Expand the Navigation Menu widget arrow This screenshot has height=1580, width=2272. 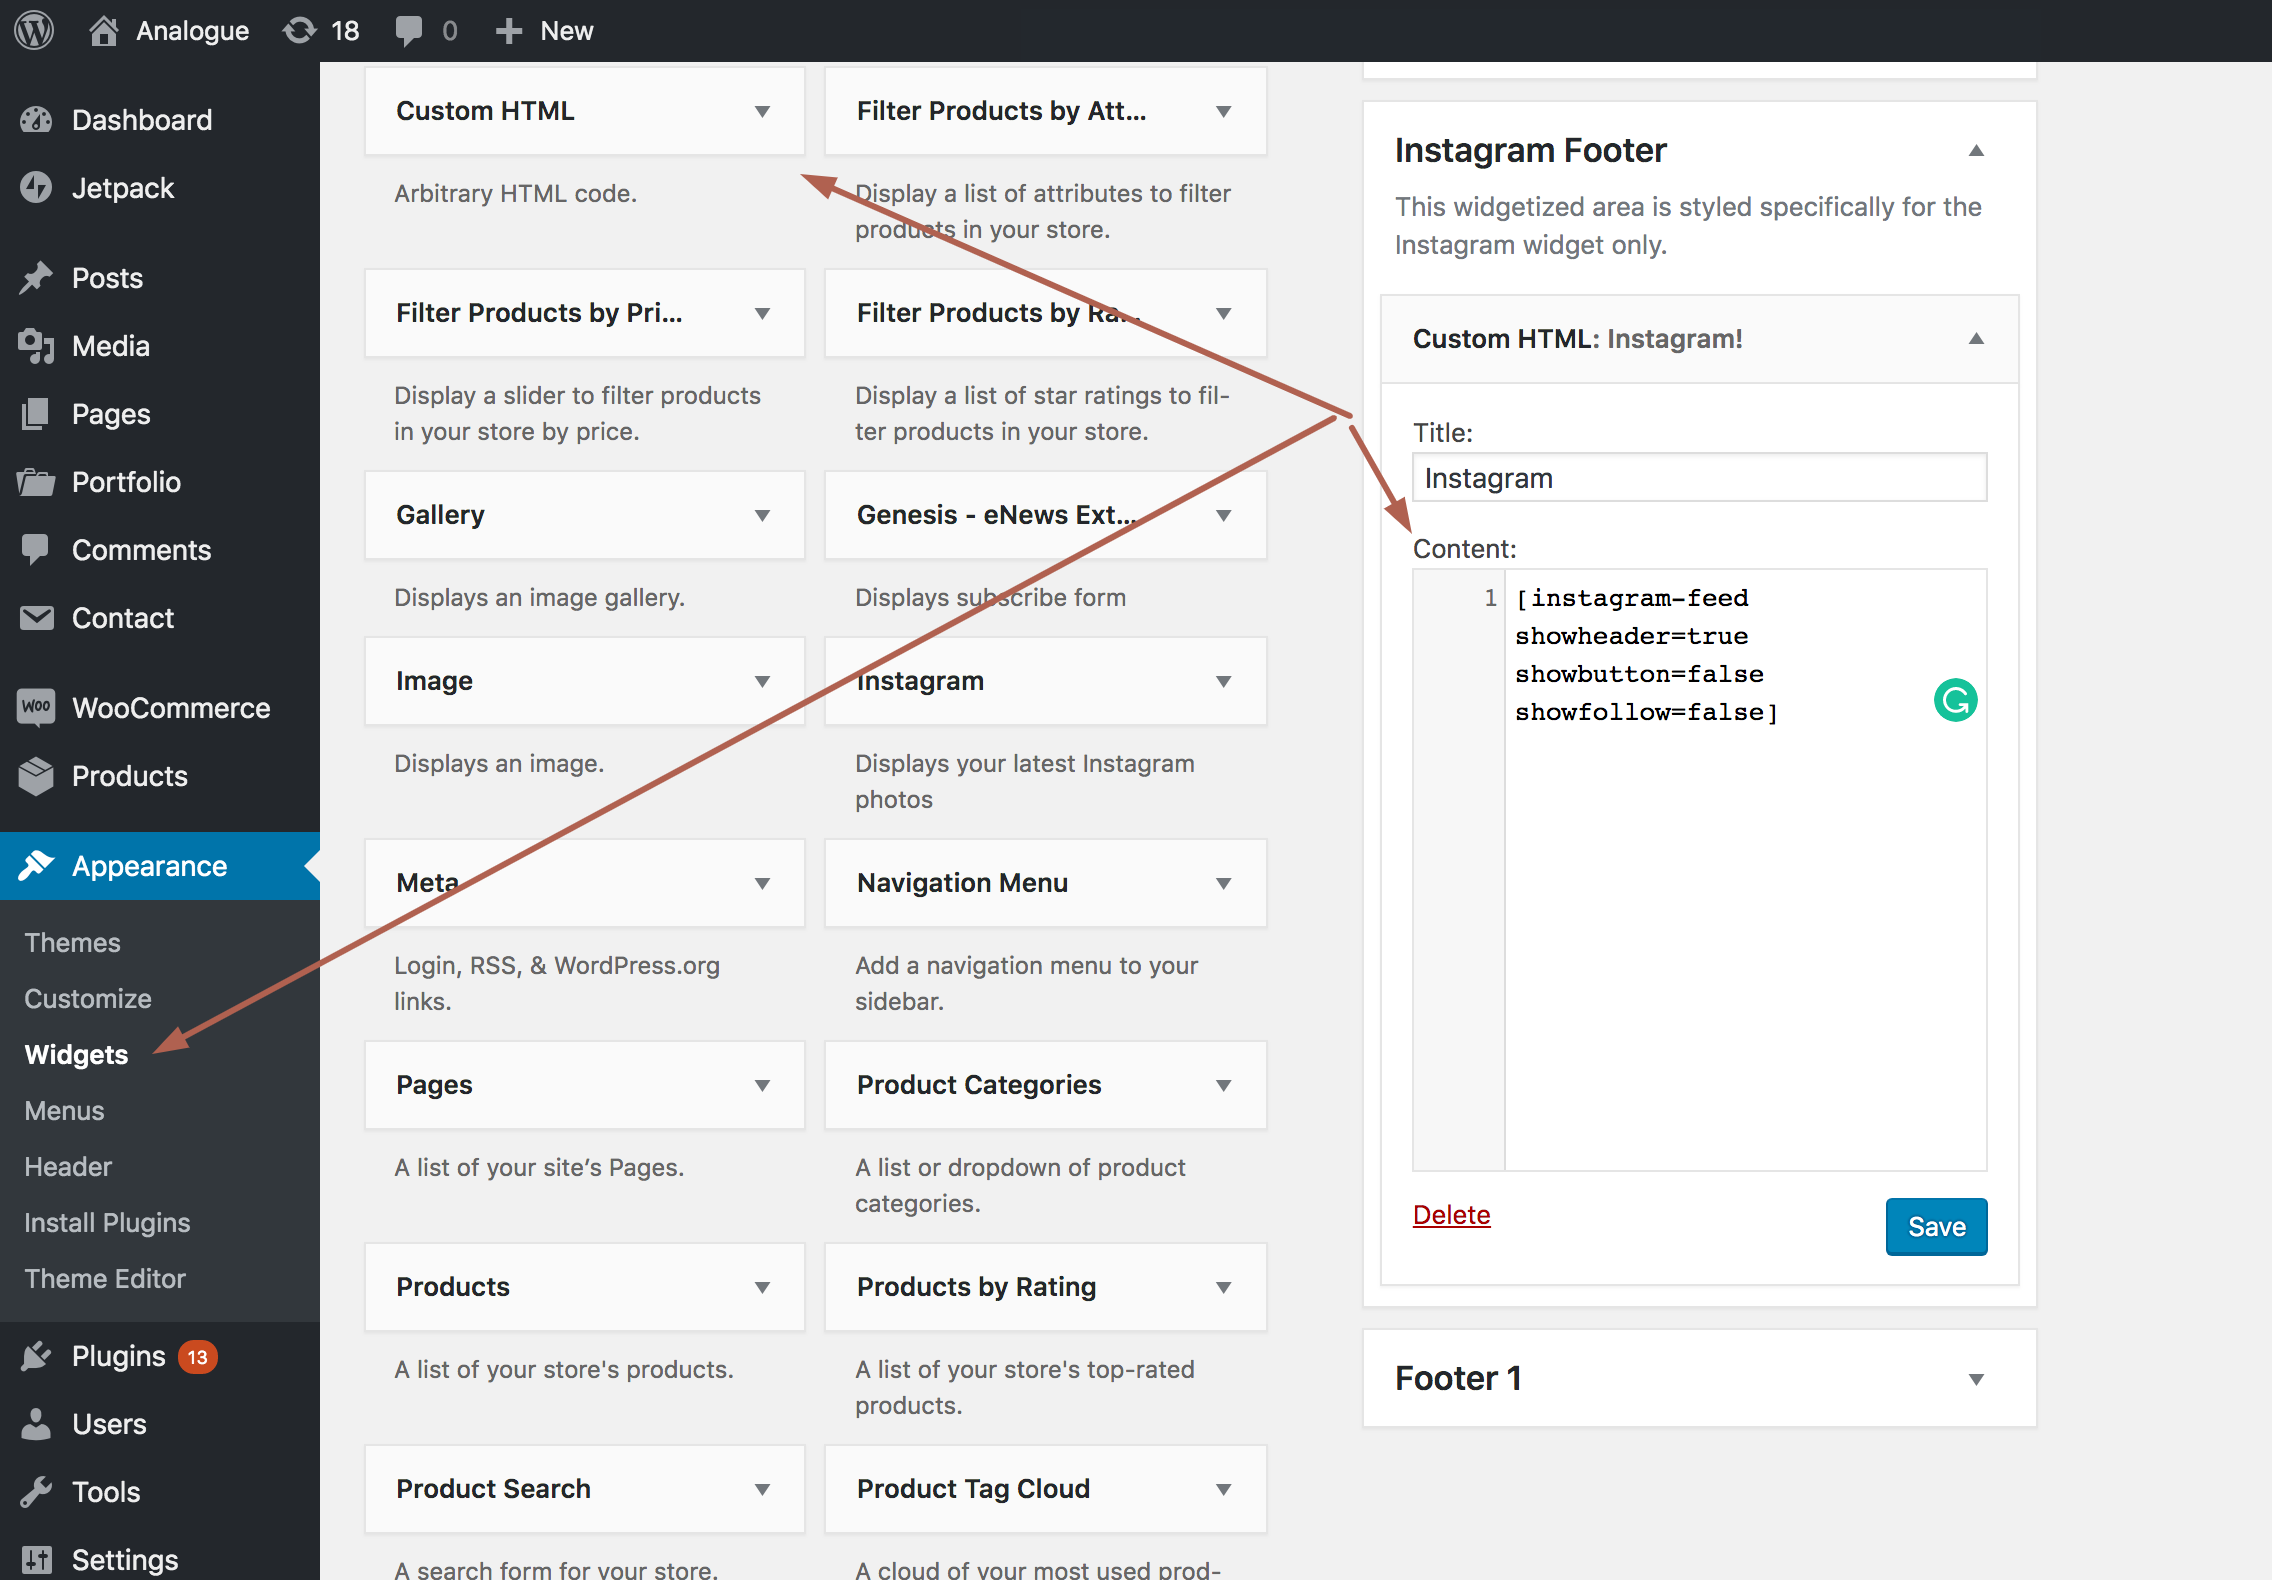coord(1223,883)
